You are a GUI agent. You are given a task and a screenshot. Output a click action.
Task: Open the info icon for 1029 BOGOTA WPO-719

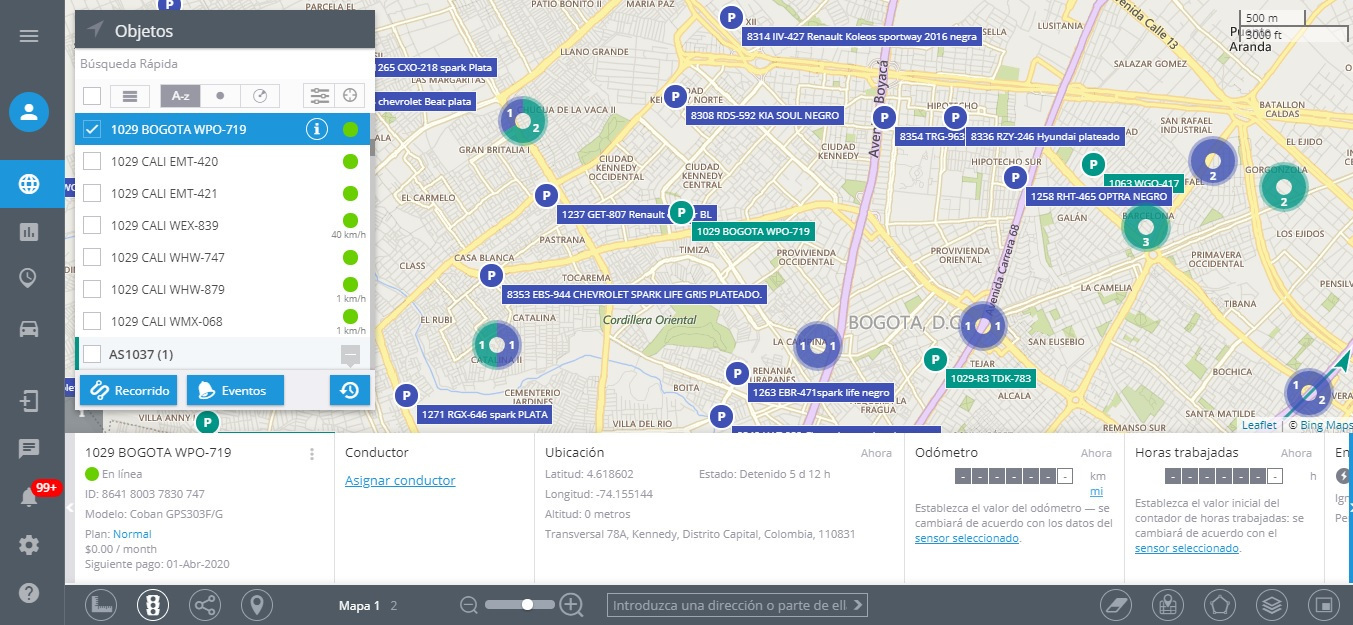(316, 129)
